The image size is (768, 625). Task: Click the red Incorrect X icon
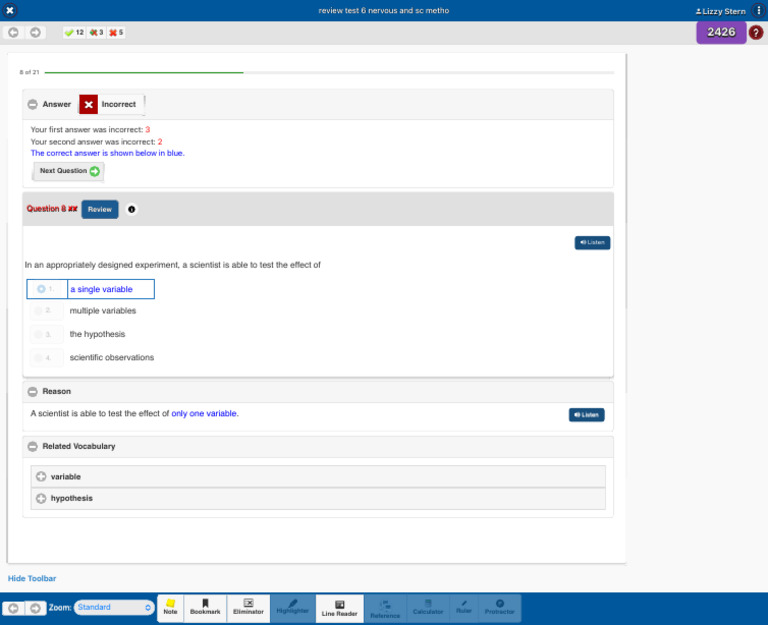tap(88, 104)
